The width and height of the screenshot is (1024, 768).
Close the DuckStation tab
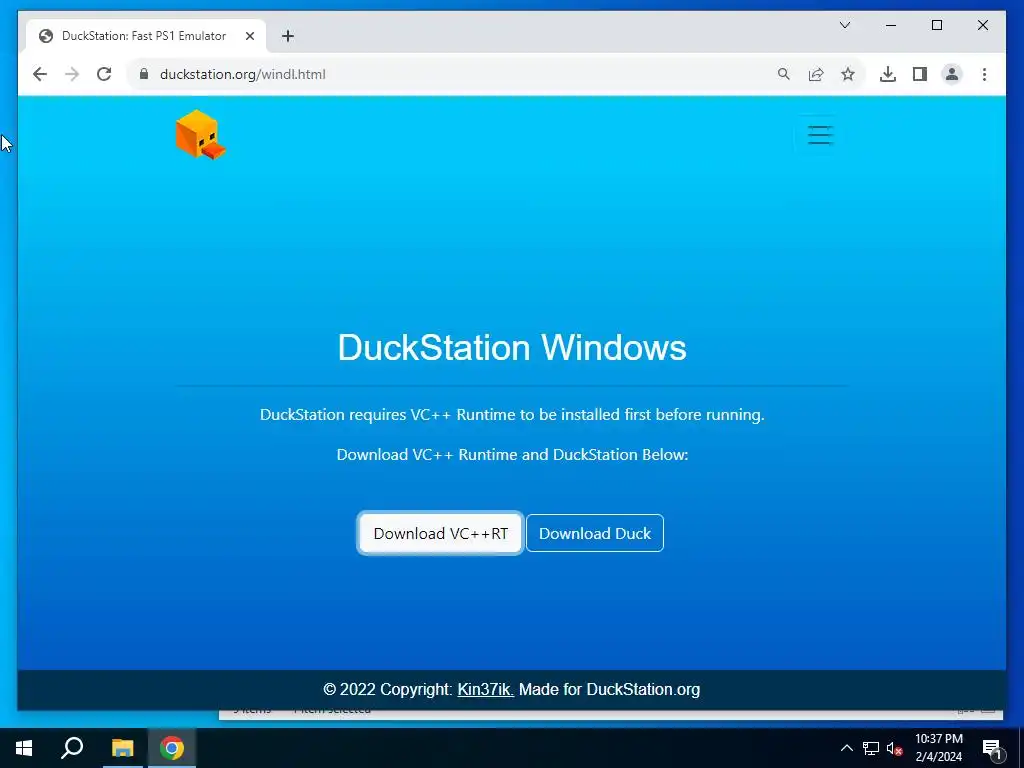[x=249, y=36]
